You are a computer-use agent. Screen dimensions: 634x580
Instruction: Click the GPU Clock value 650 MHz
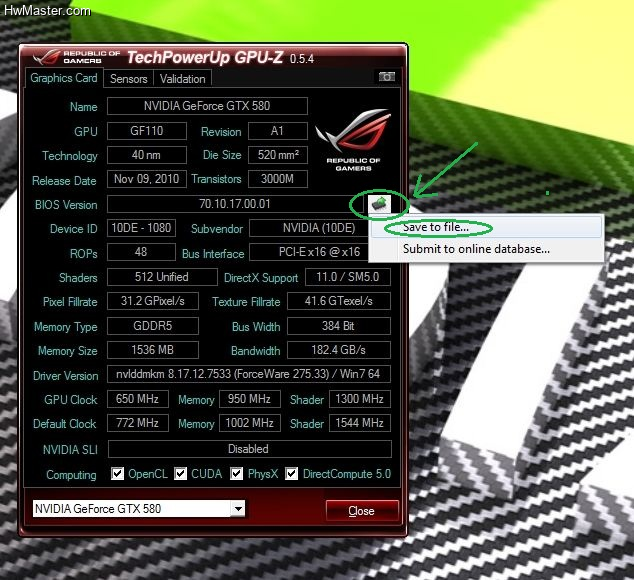coord(137,399)
